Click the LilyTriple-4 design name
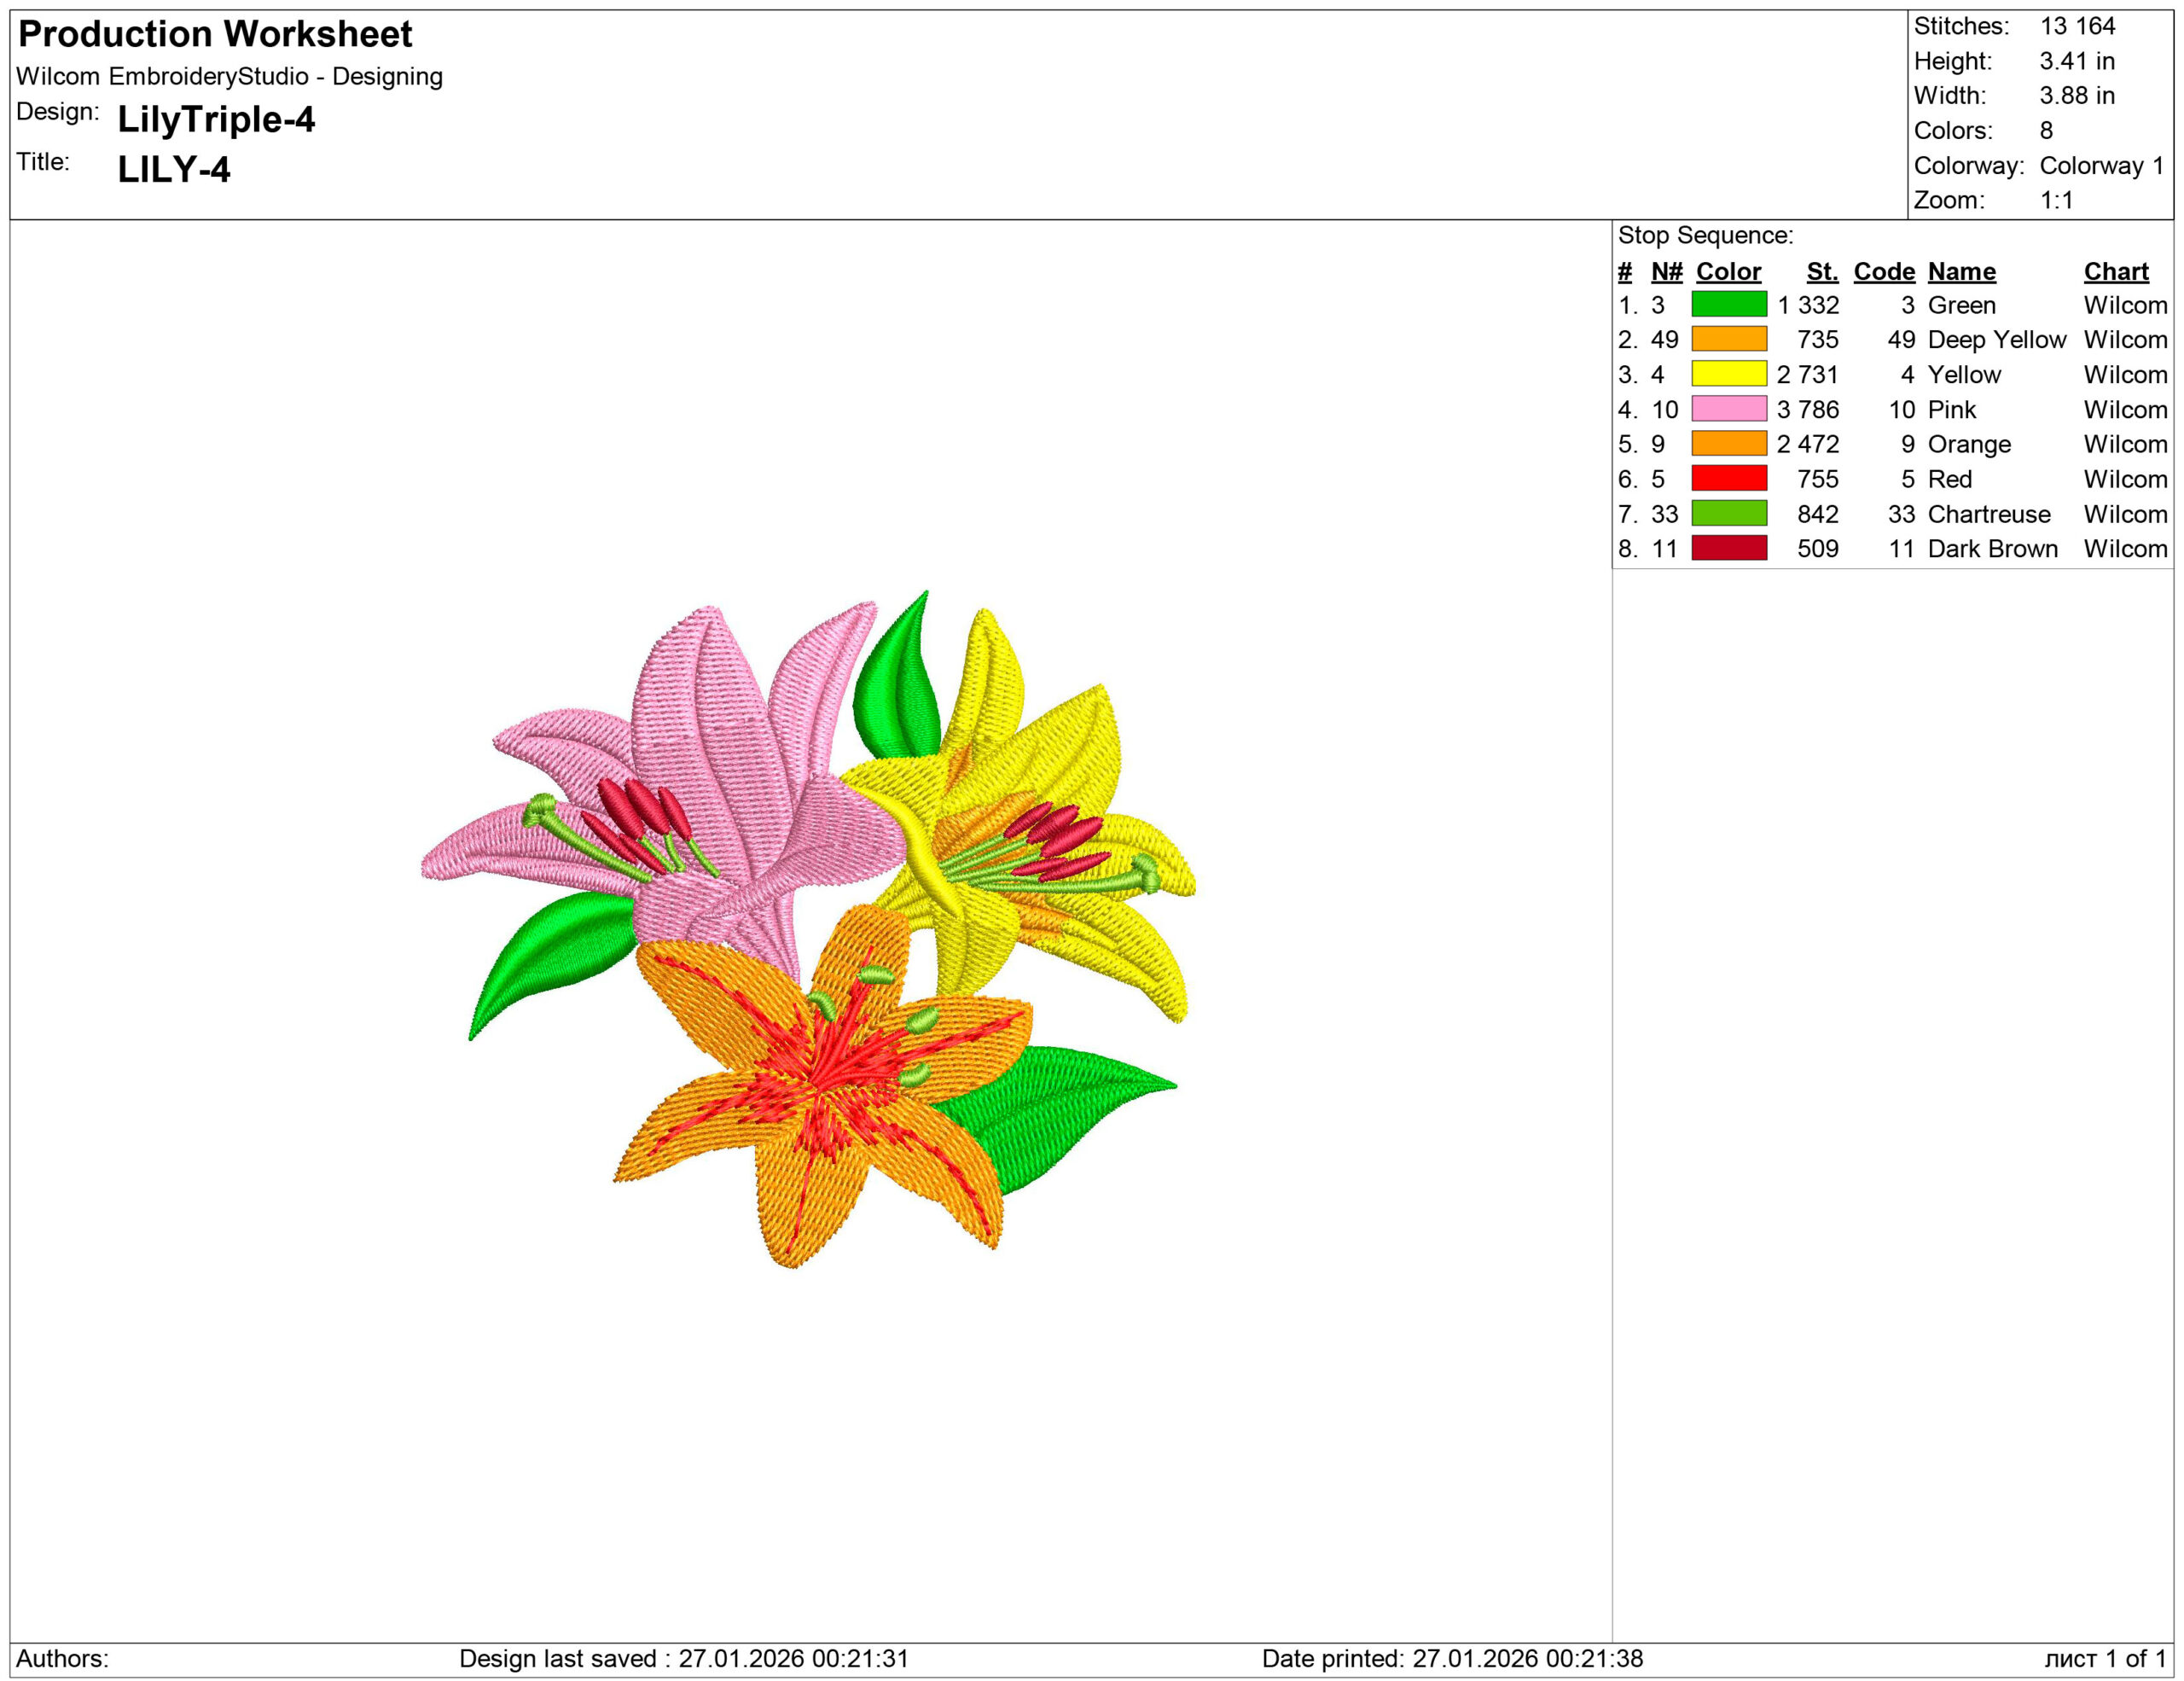 point(216,120)
